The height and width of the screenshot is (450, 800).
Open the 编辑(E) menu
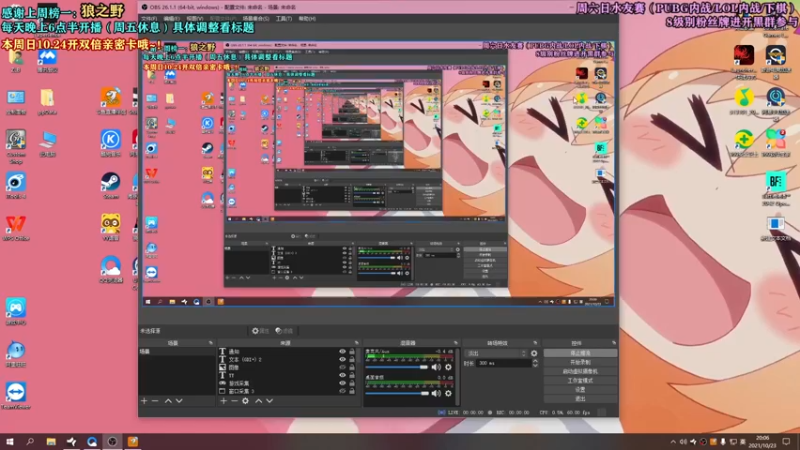click(171, 19)
